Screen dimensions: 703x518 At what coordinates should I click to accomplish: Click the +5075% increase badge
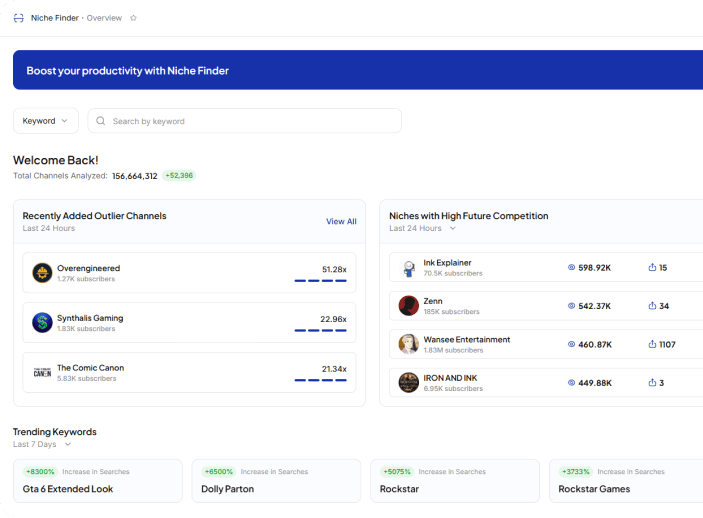(397, 472)
